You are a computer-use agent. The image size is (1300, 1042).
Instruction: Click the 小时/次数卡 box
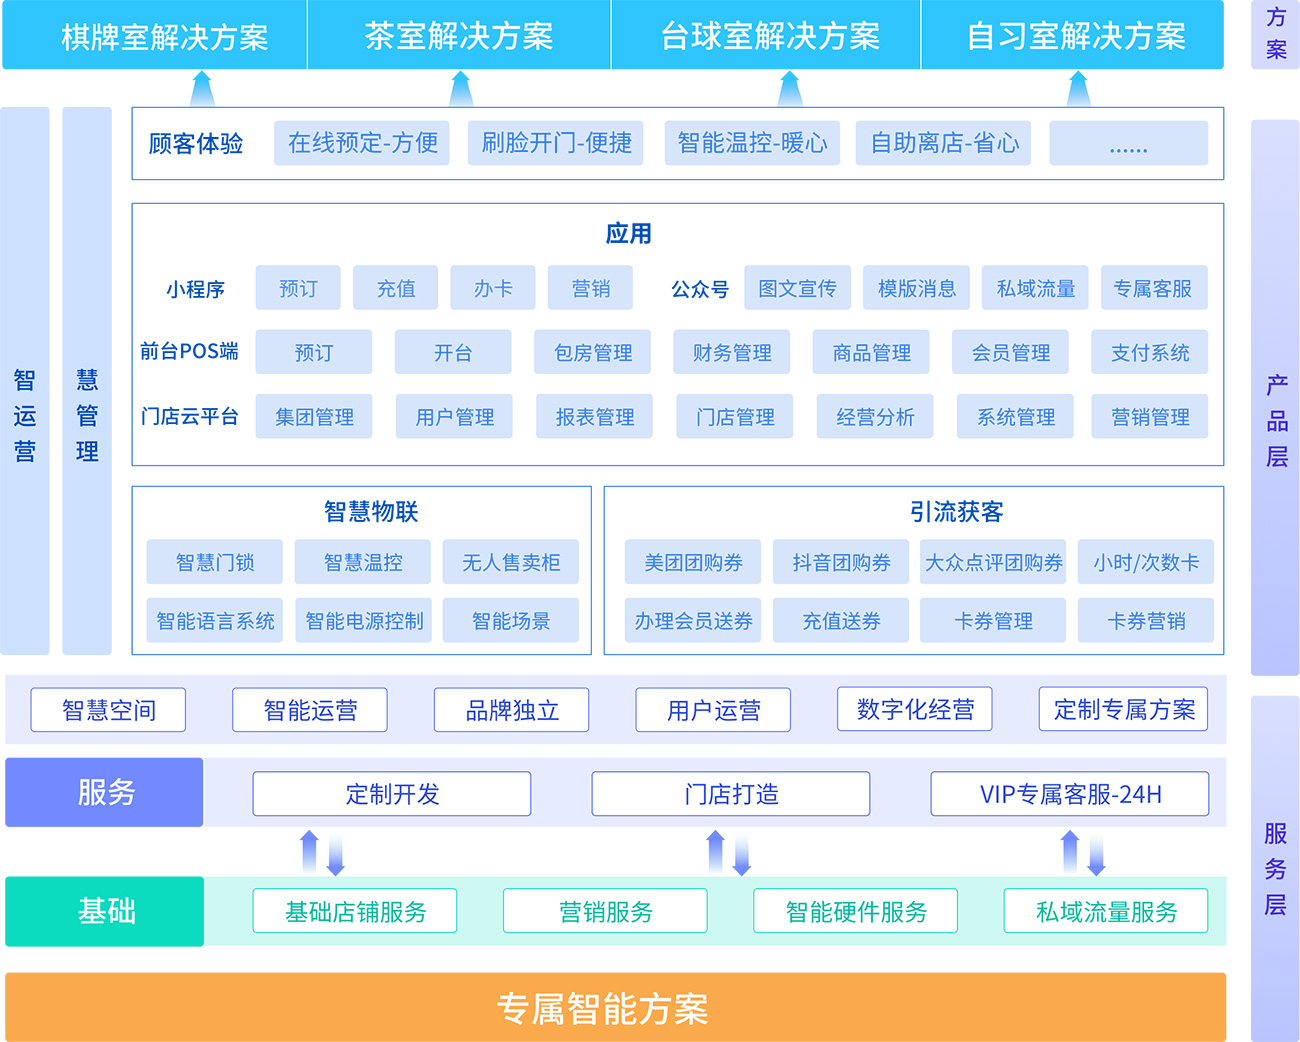1146,562
